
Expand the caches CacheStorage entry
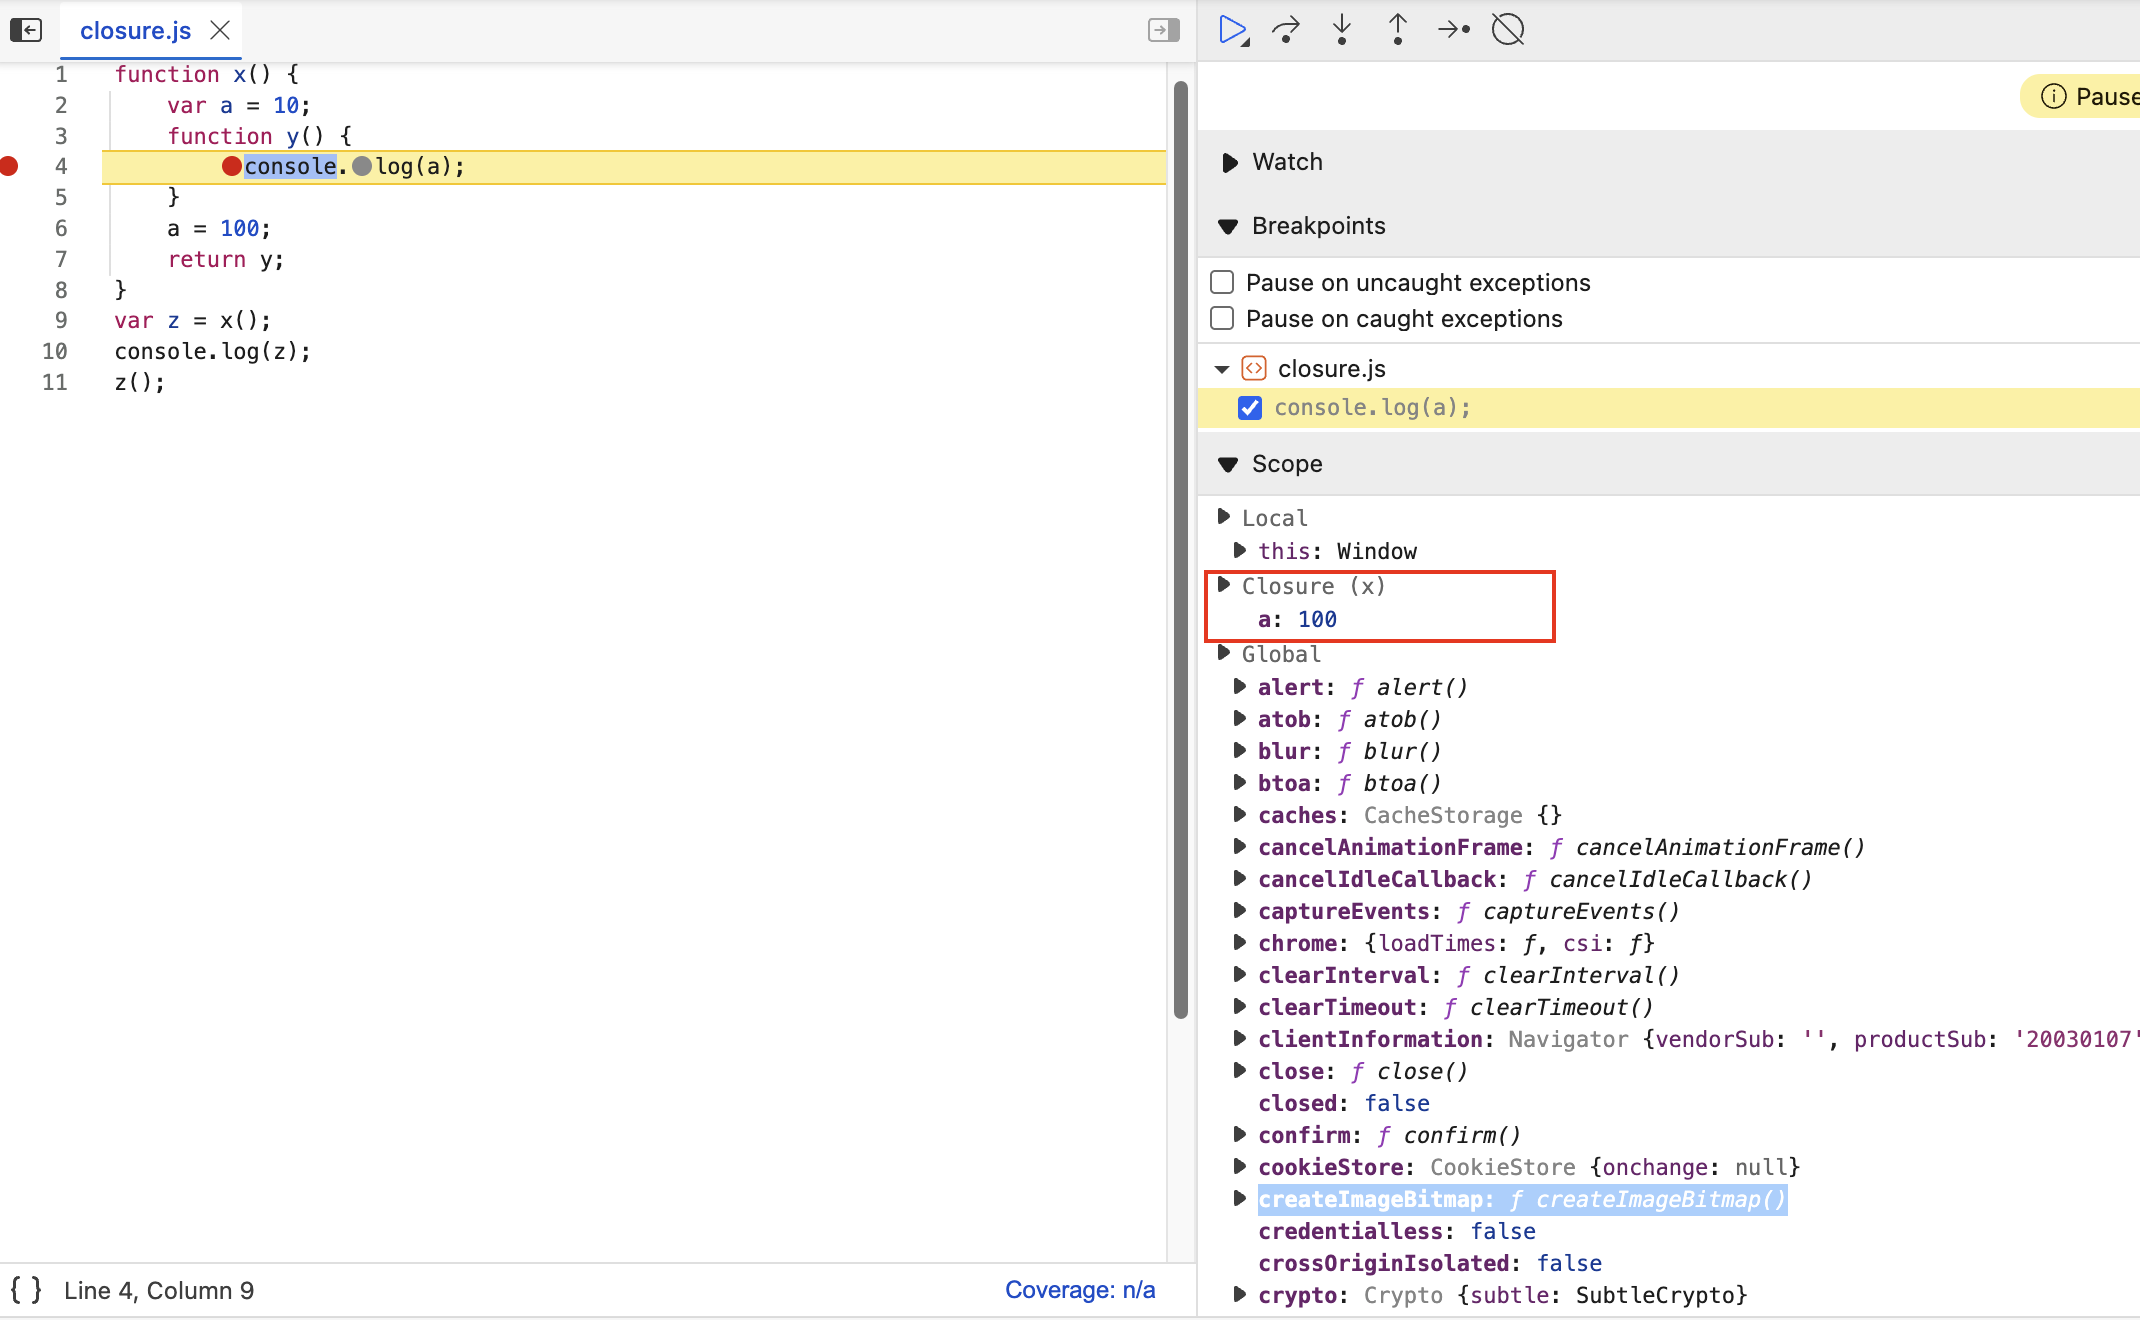click(x=1240, y=814)
